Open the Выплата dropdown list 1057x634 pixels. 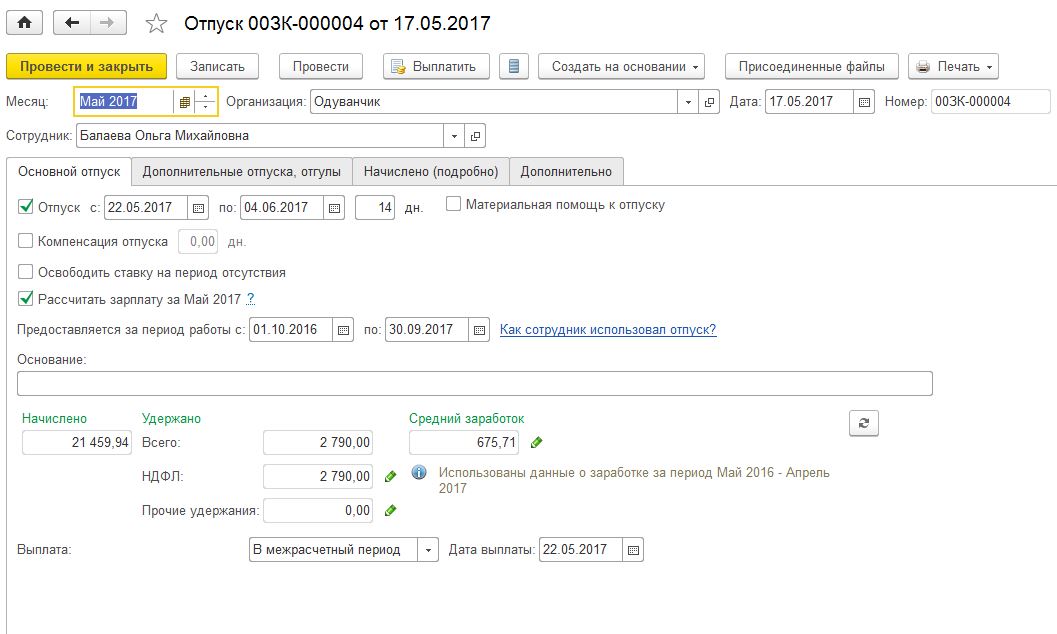pyautogui.click(x=428, y=550)
